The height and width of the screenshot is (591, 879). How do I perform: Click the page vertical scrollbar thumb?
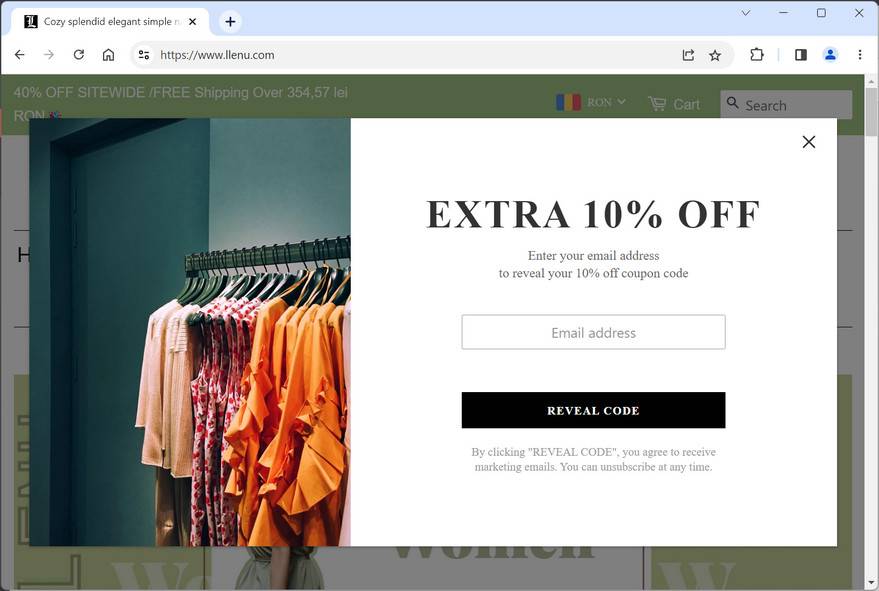coord(872,111)
